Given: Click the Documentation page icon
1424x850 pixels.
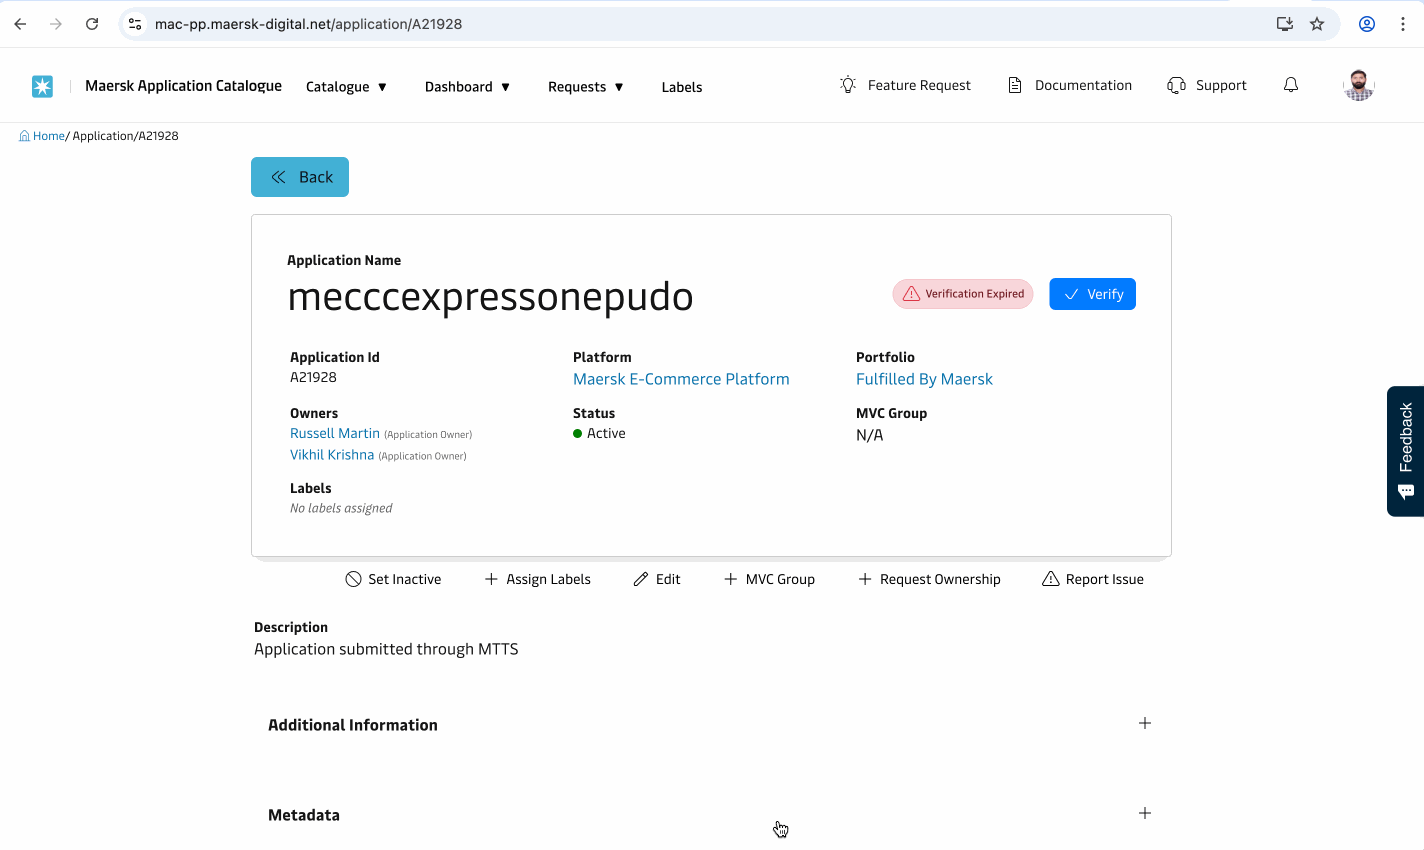Looking at the screenshot, I should [1013, 85].
